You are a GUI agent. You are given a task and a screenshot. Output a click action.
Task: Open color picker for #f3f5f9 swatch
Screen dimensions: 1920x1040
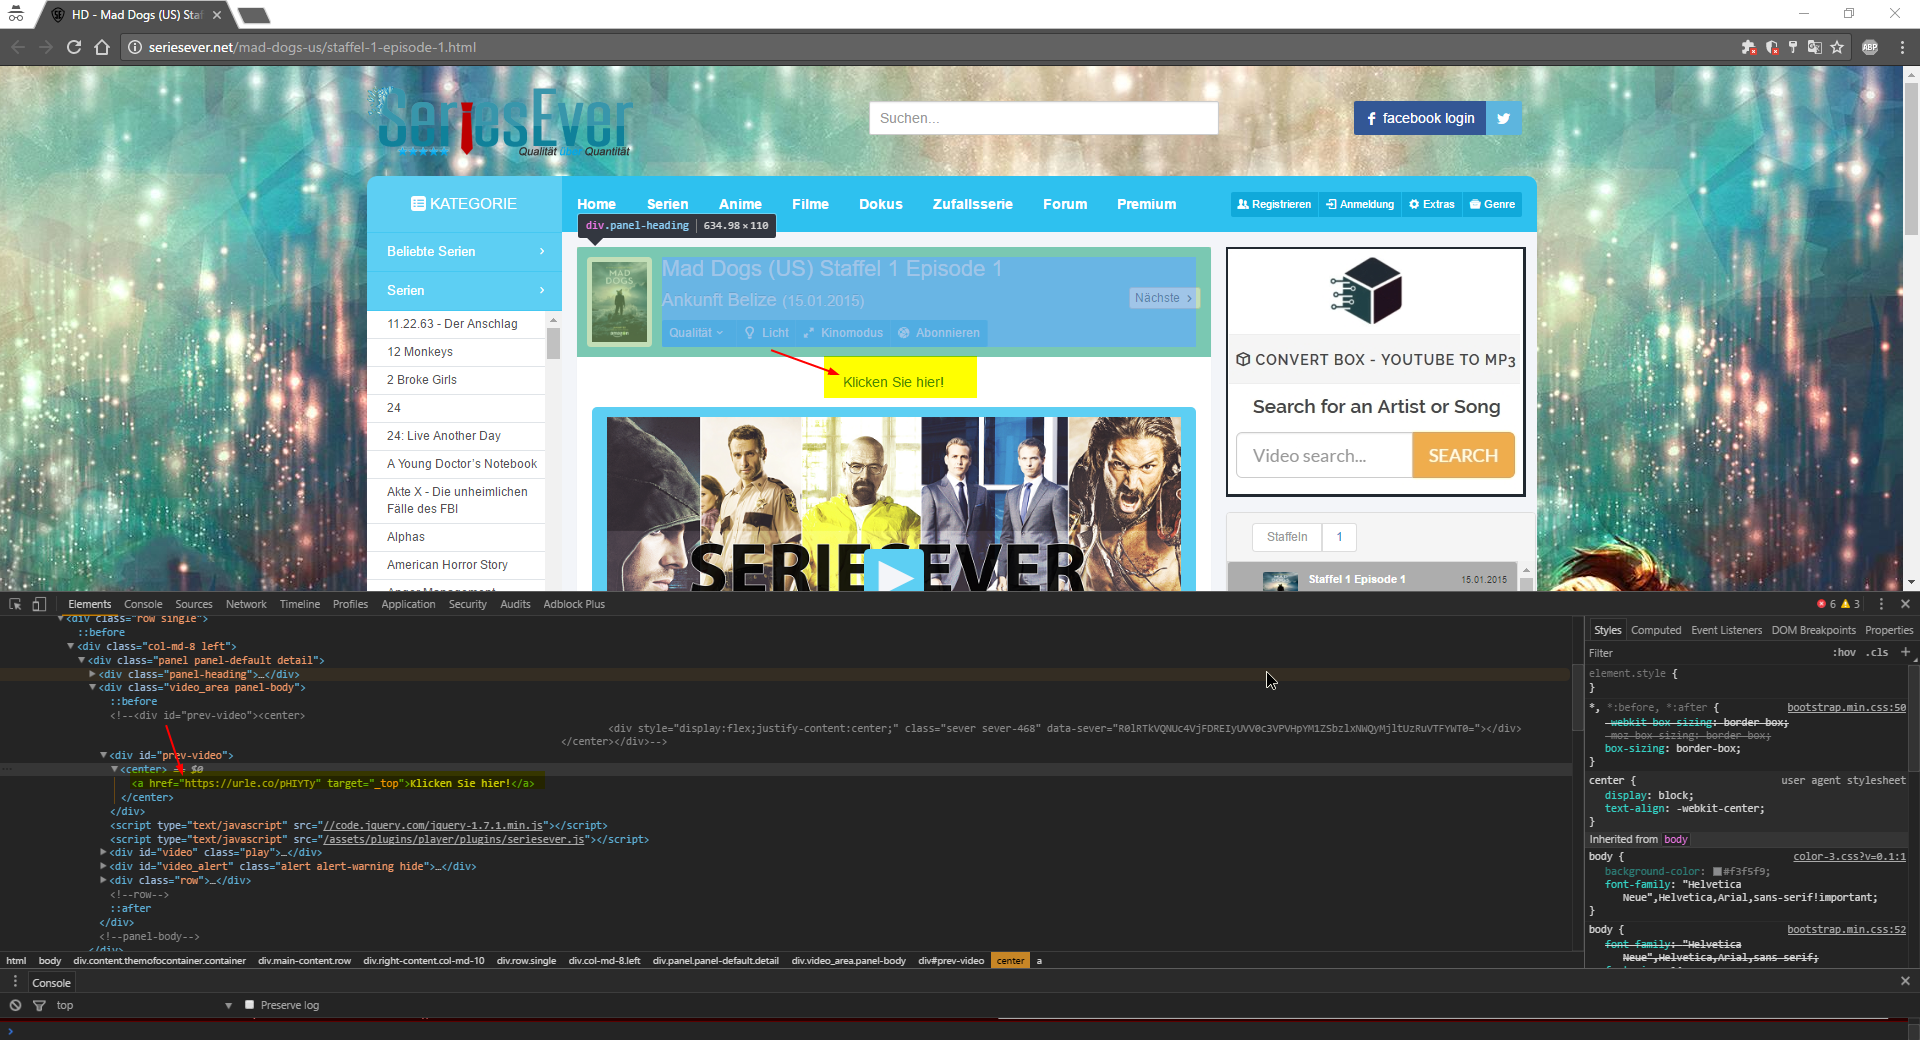[x=1717, y=871]
